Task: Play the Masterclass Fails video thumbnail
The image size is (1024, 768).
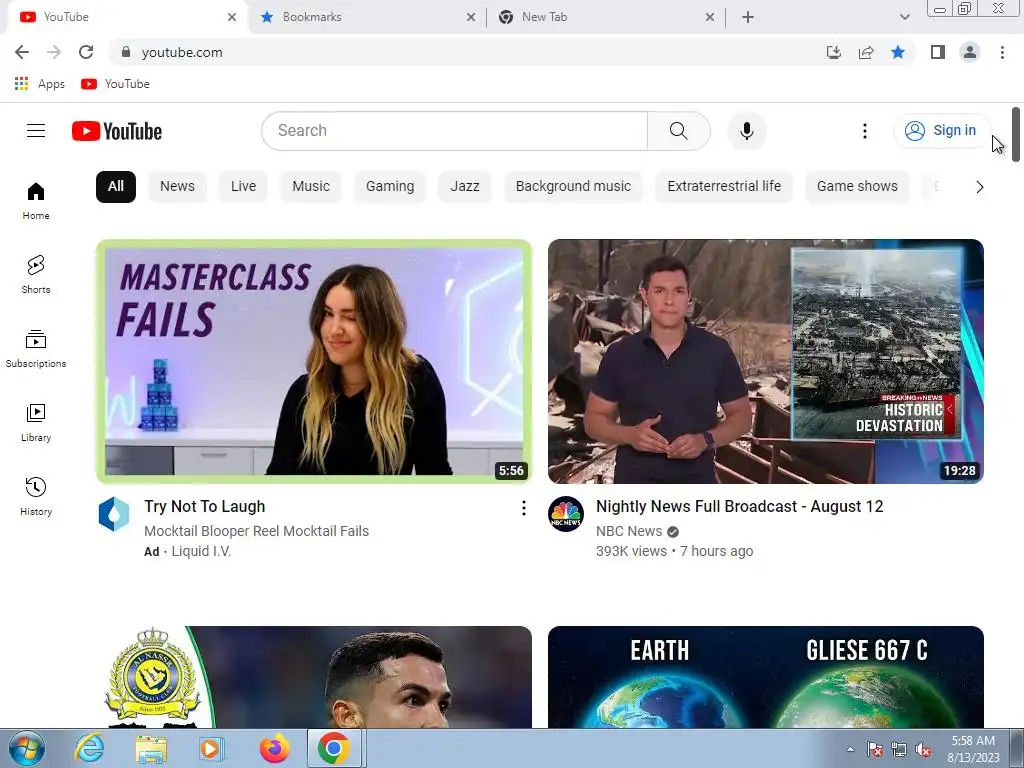Action: [314, 362]
